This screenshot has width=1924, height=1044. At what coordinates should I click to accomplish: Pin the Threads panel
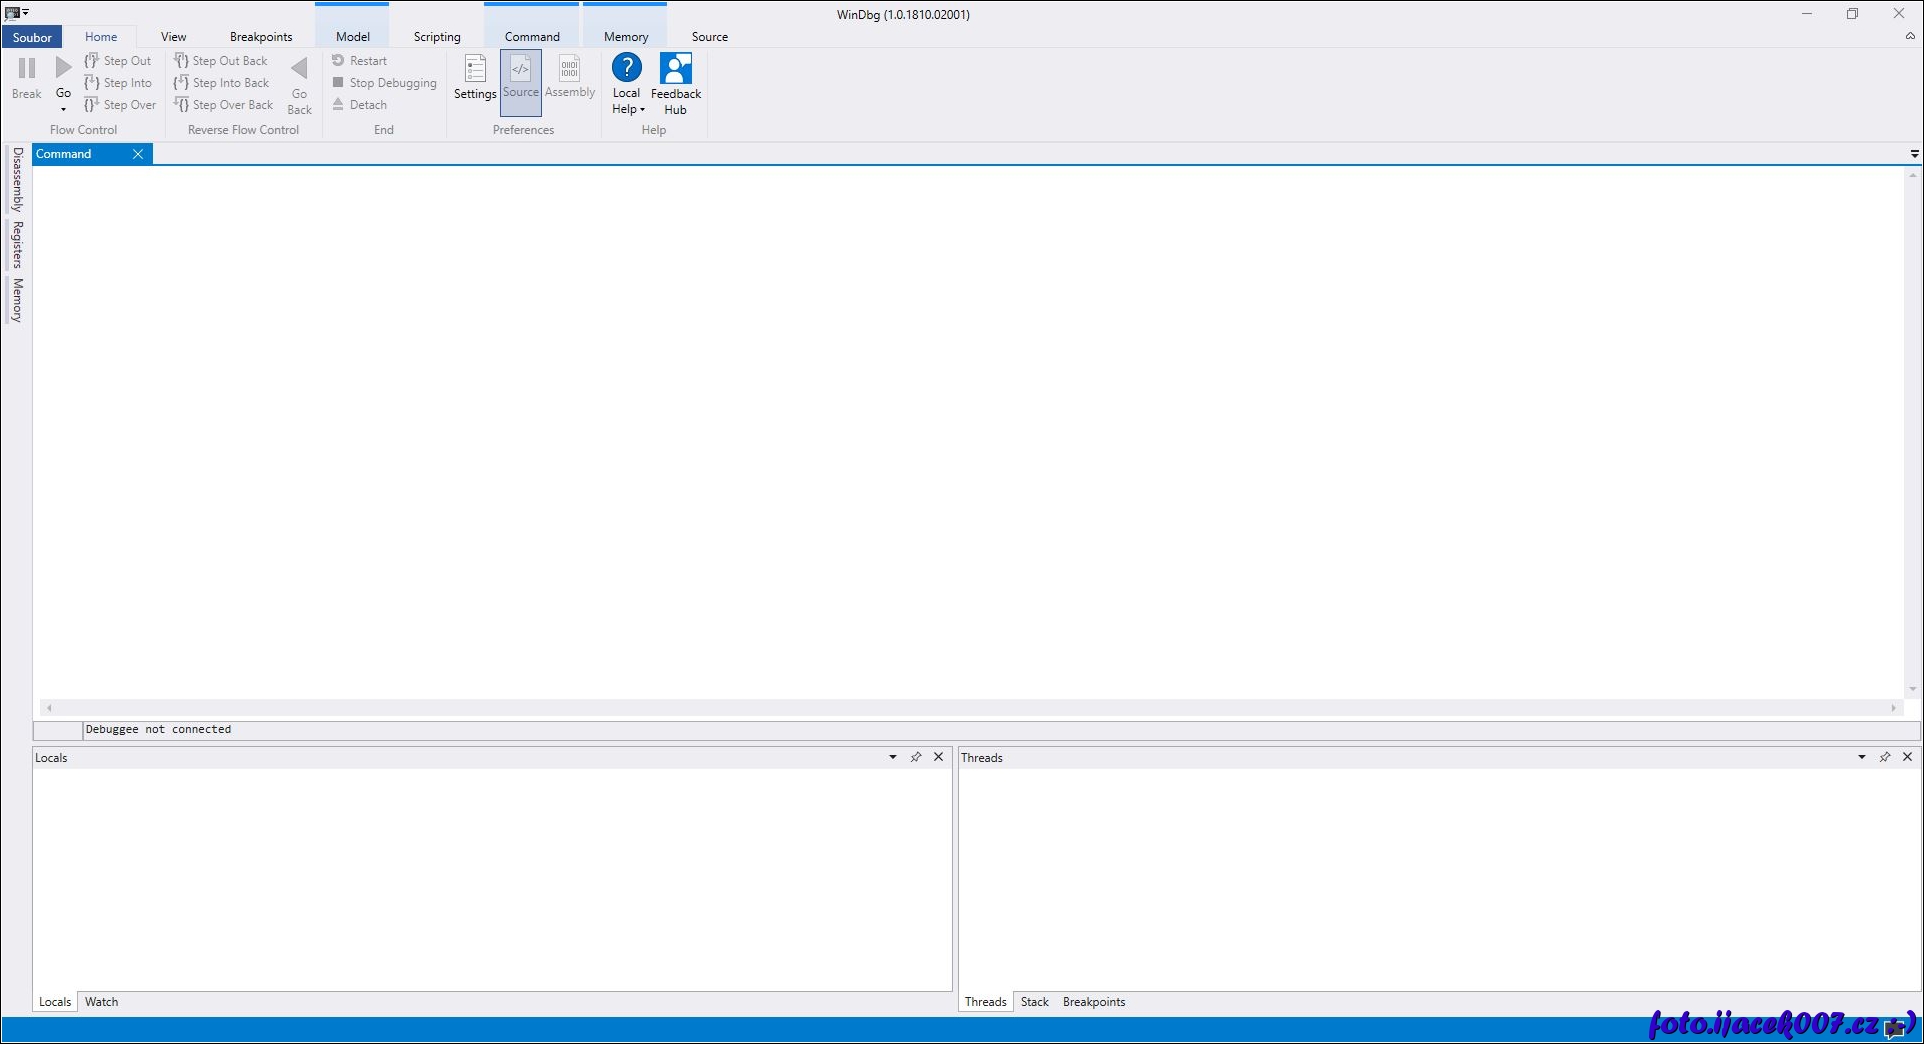point(1884,757)
